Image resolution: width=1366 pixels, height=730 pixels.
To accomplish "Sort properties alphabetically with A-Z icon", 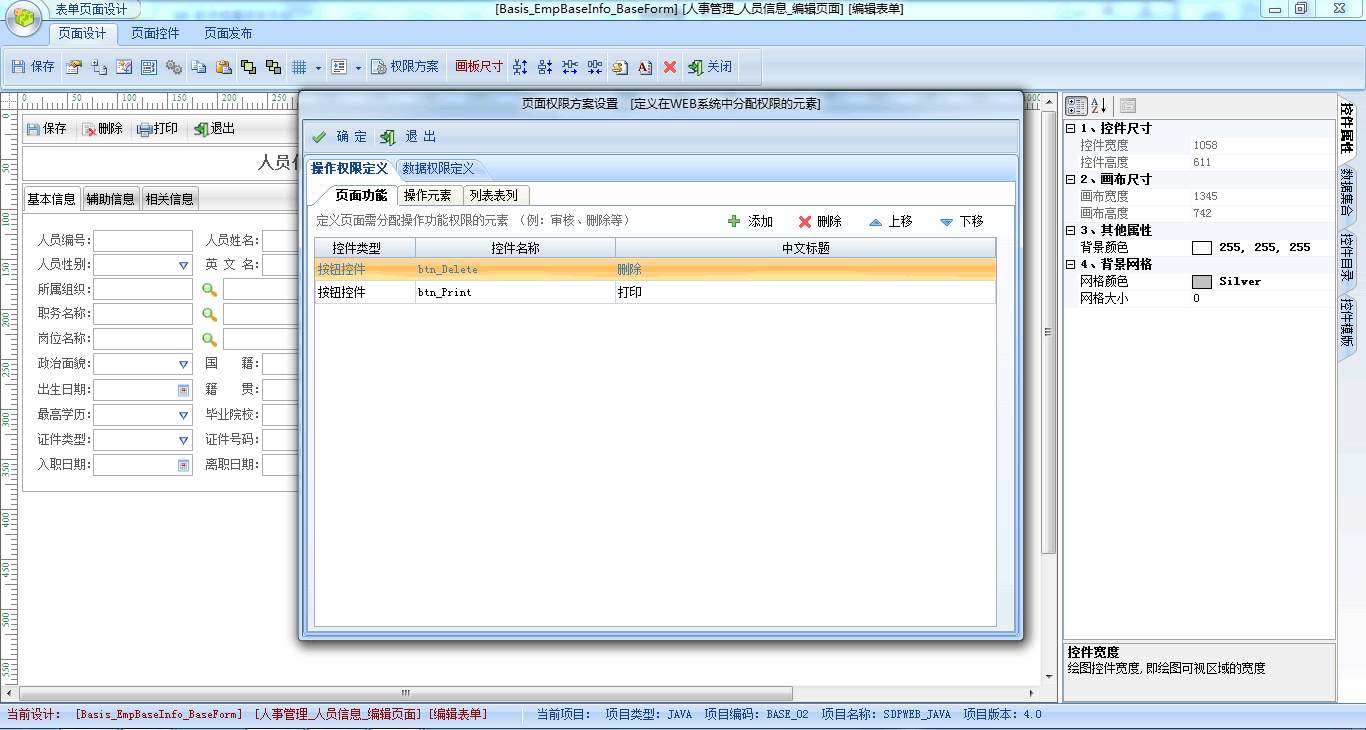I will click(x=1099, y=105).
